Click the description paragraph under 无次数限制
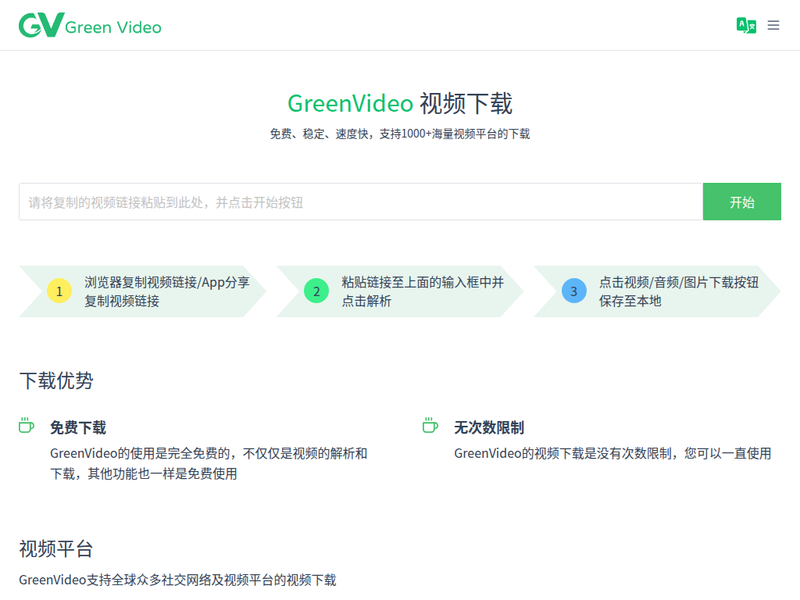 (612, 453)
